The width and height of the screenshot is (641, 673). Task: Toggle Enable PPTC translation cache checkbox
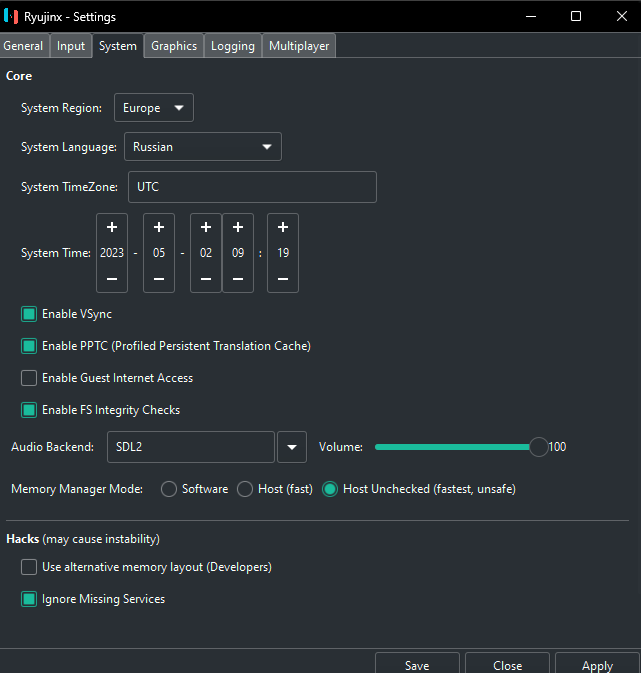tap(29, 346)
